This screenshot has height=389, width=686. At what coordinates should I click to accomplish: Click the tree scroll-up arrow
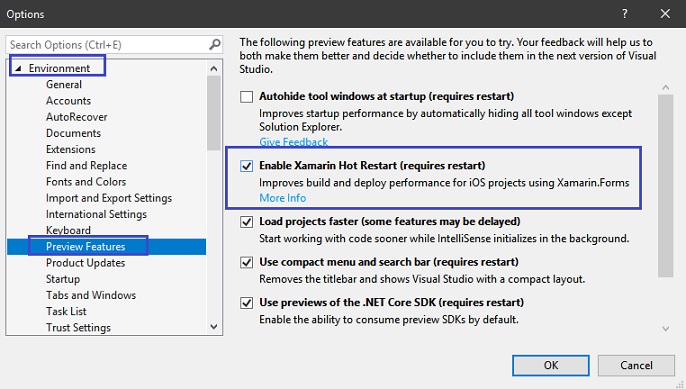click(x=214, y=68)
